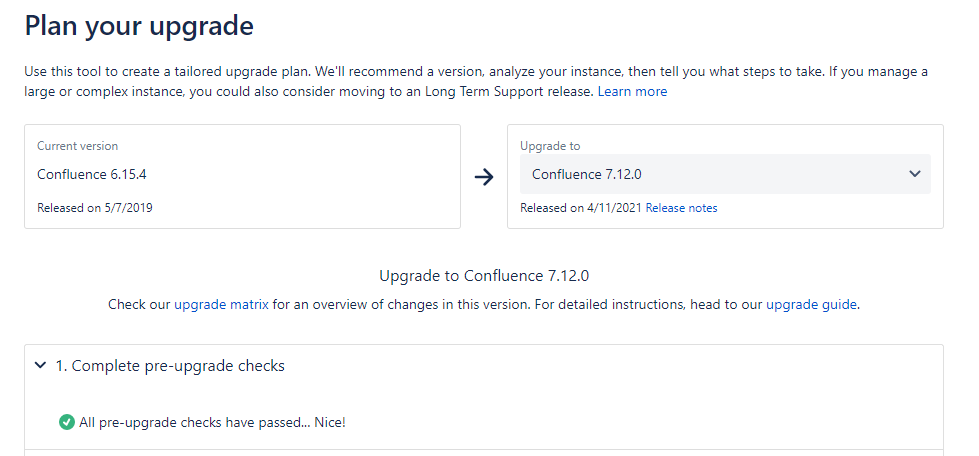This screenshot has height=456, width=979.
Task: Click the 'Upgrade to' field label
Action: click(x=550, y=146)
